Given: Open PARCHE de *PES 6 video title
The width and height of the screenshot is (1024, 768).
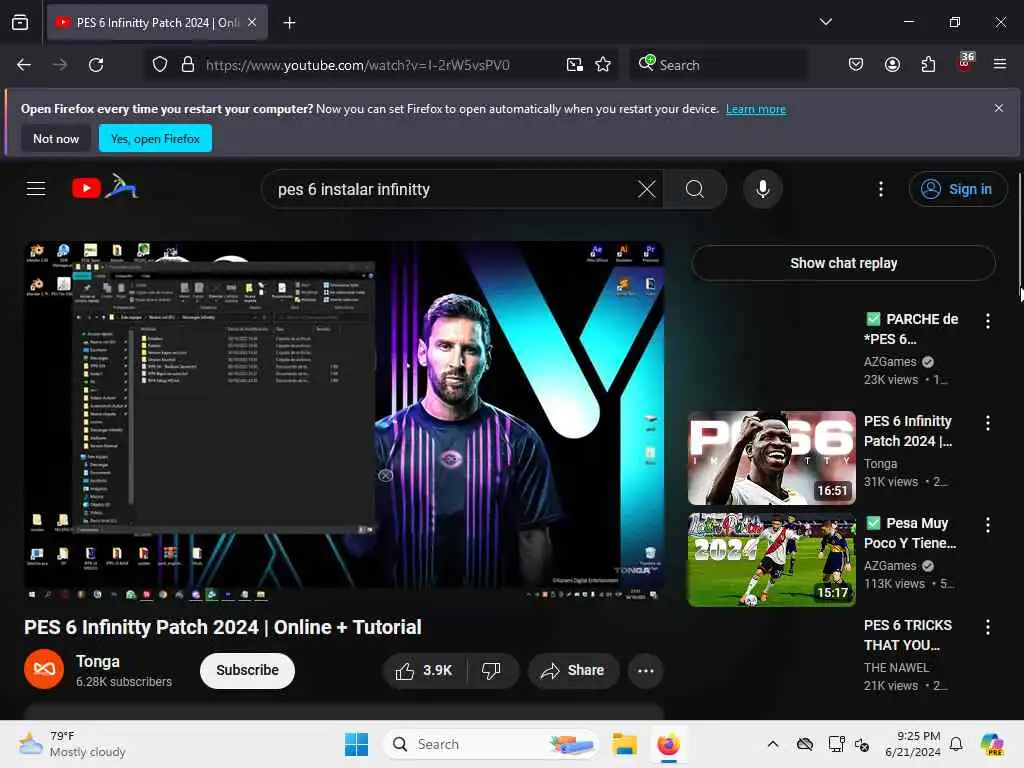Looking at the screenshot, I should (x=912, y=329).
